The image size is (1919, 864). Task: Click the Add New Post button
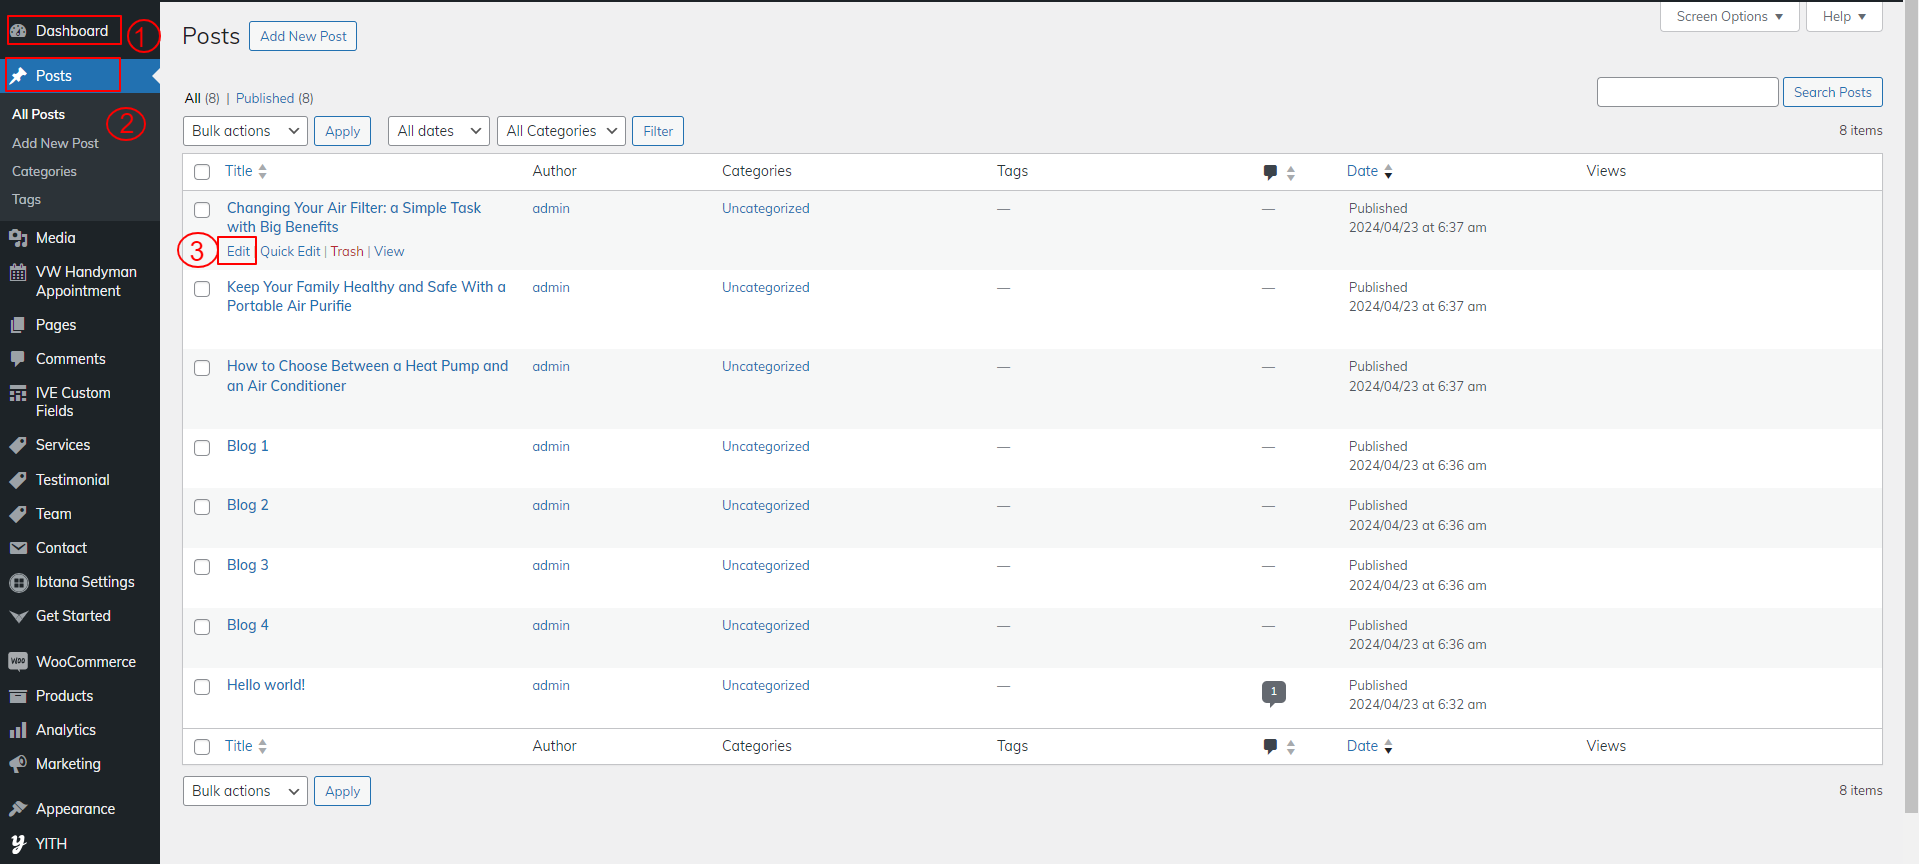coord(303,36)
